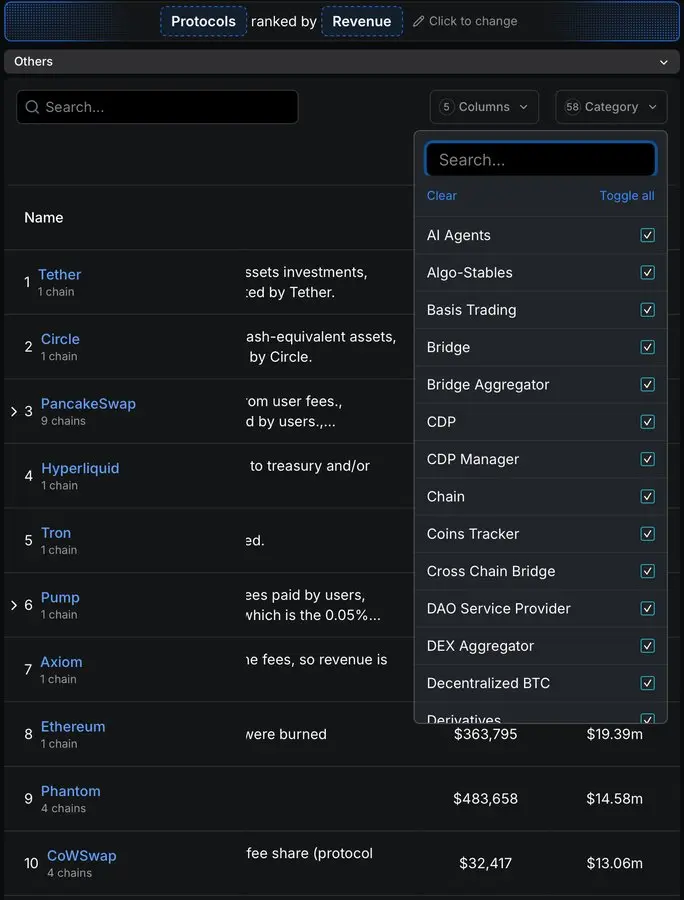This screenshot has width=684, height=900.
Task: Click Clear in the category filter
Action: (x=441, y=196)
